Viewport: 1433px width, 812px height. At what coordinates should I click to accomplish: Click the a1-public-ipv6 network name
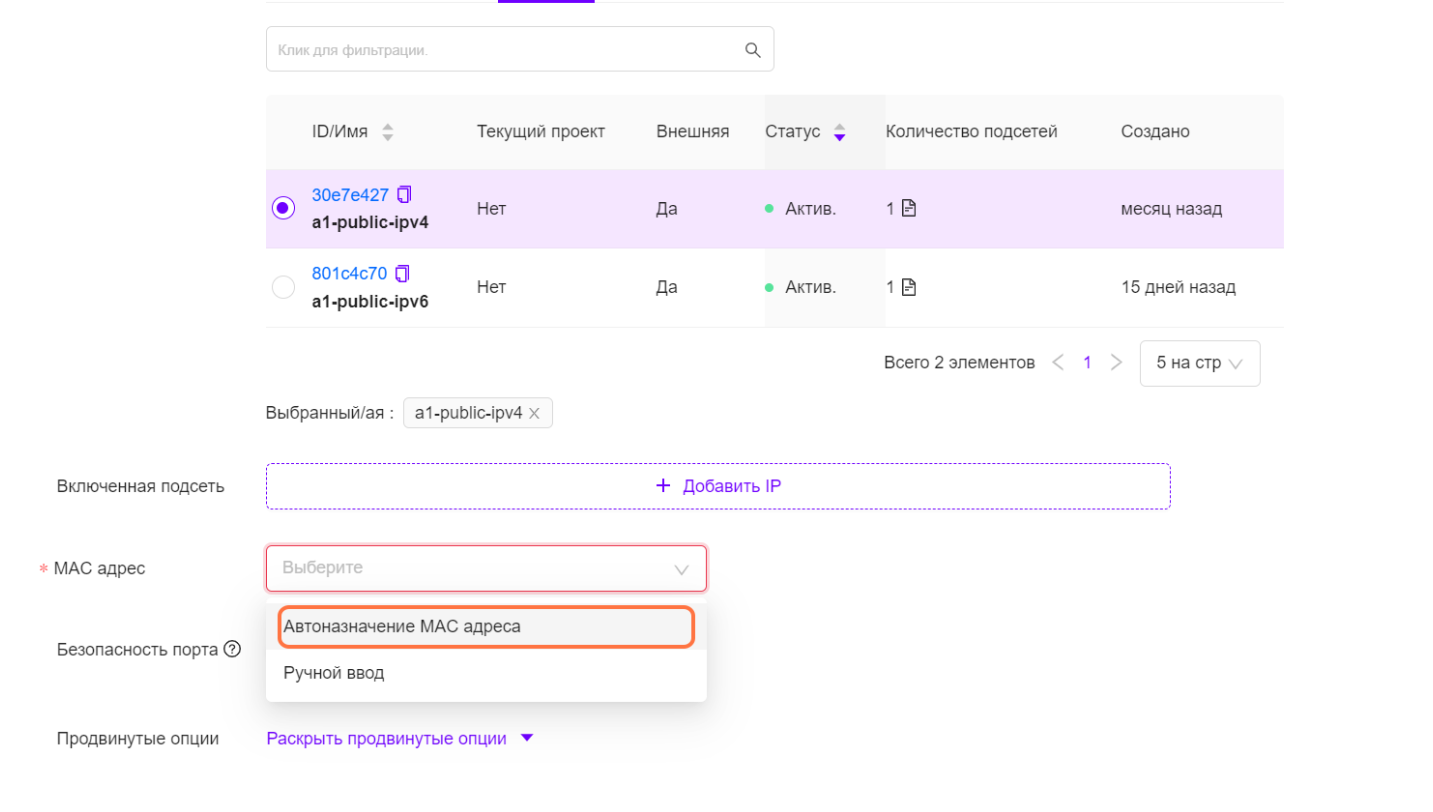click(370, 301)
